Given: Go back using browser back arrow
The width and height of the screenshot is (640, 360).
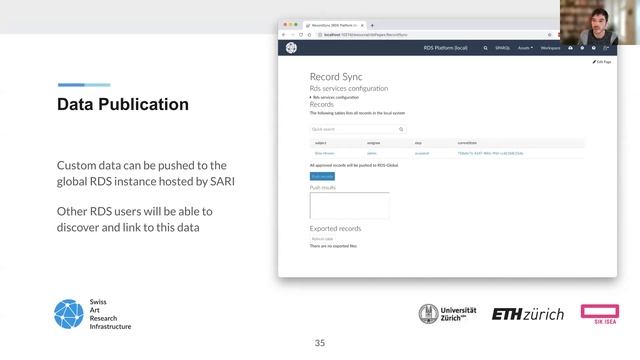Looking at the screenshot, I should tap(284, 35).
